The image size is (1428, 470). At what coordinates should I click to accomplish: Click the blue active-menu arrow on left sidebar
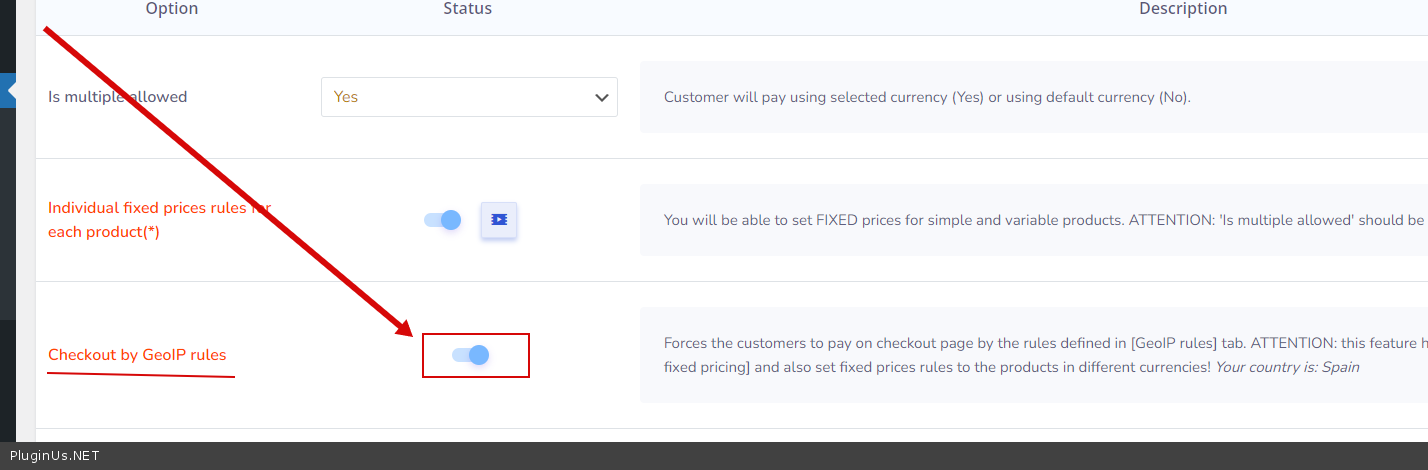pyautogui.click(x=11, y=90)
